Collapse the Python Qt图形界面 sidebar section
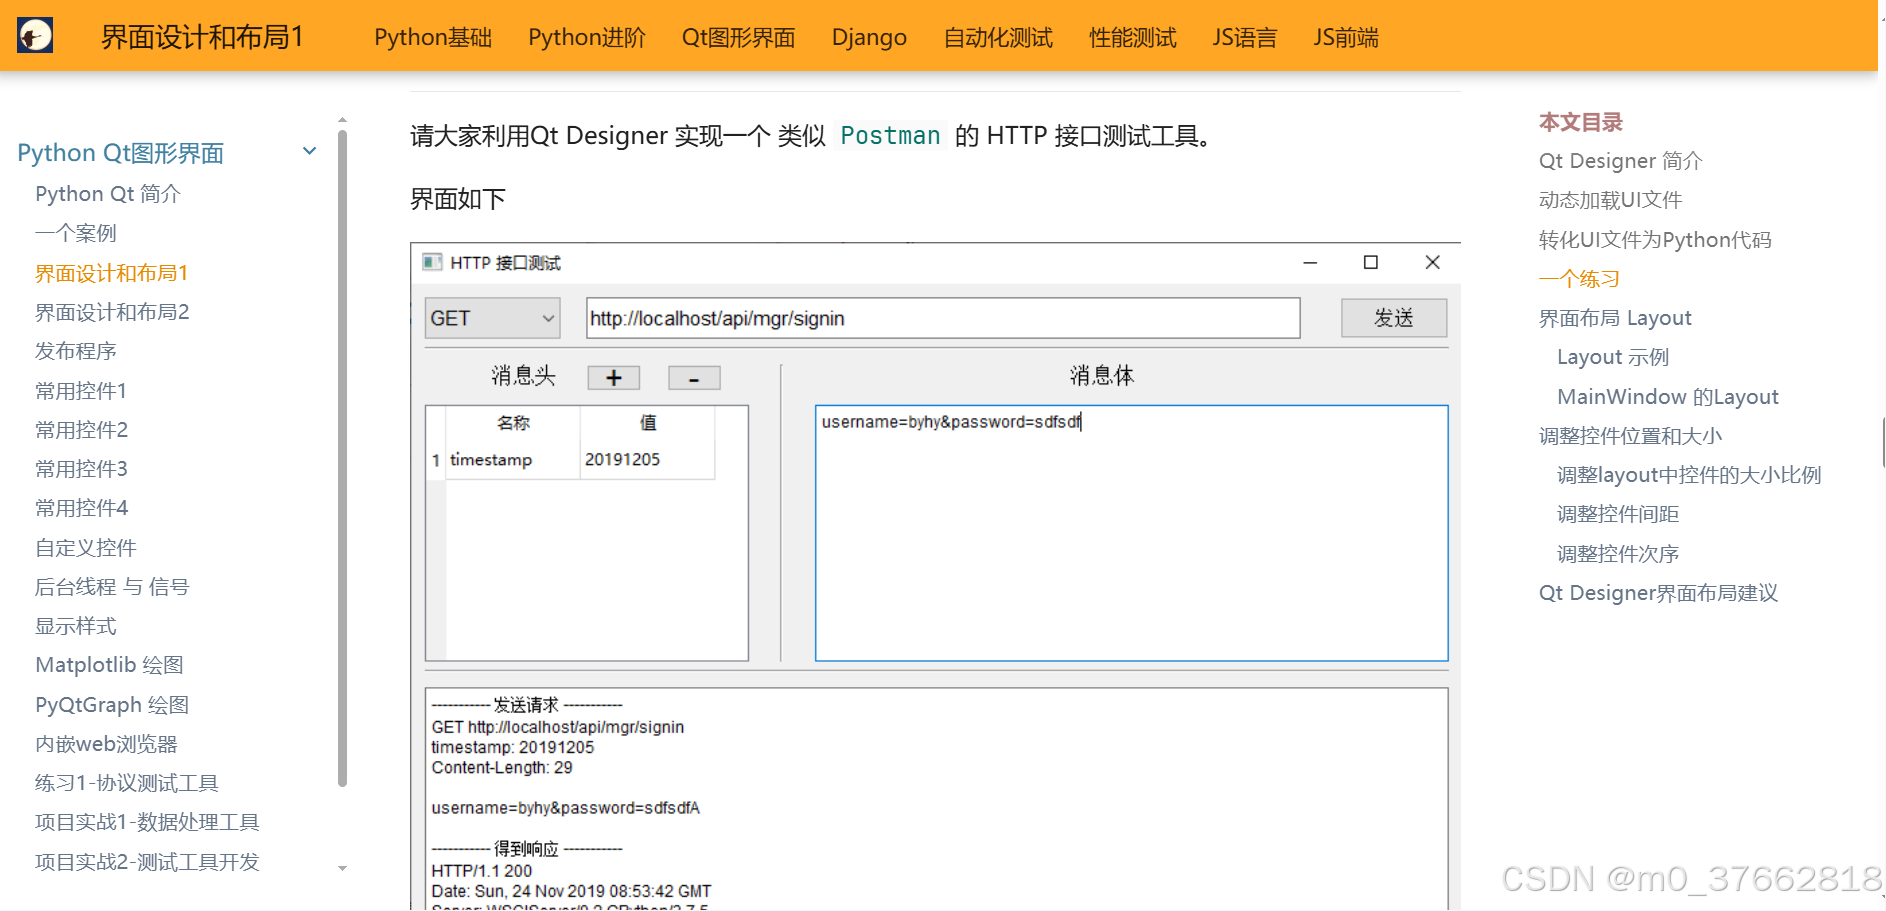Viewport: 1886px width, 911px height. coord(309,152)
